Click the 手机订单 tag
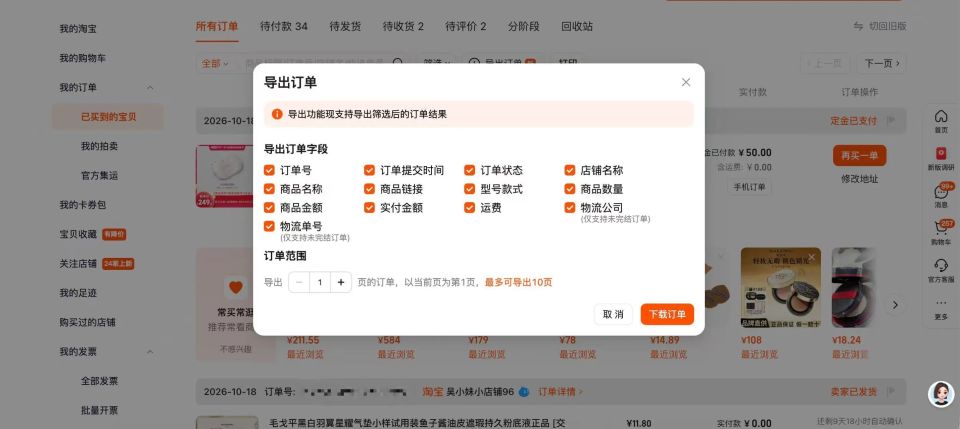This screenshot has width=960, height=429. coord(749,187)
